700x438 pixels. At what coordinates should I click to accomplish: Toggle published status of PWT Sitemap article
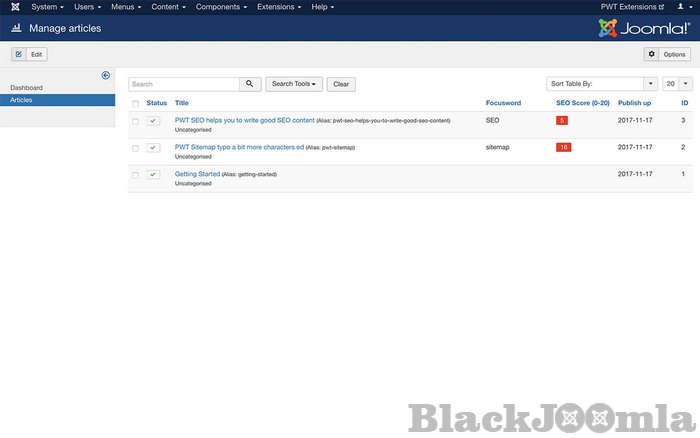point(153,147)
